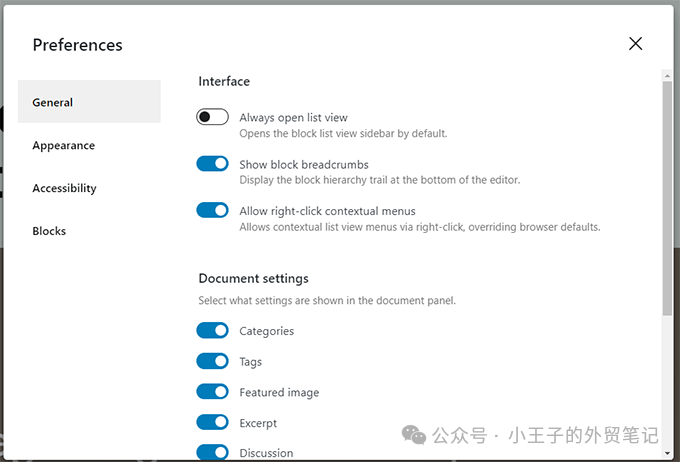
Task: Toggle Categories in document settings
Action: point(212,330)
